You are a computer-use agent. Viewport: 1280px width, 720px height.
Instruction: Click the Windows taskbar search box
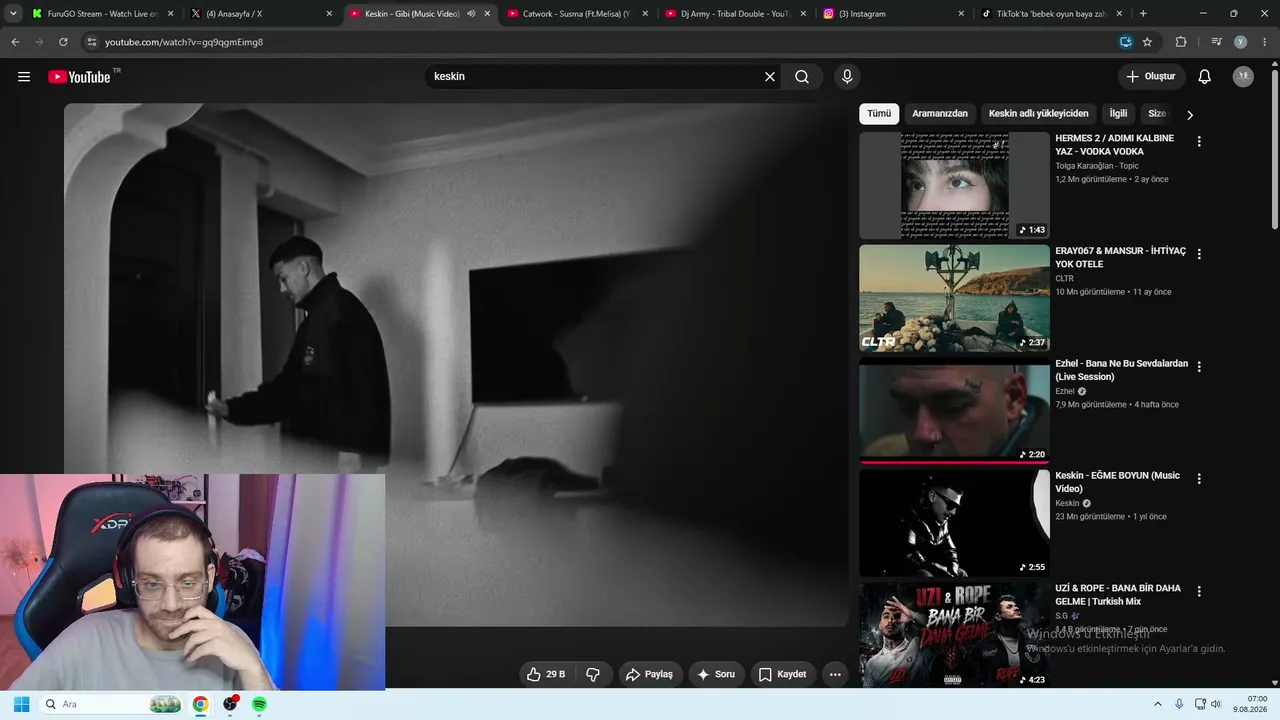point(113,704)
